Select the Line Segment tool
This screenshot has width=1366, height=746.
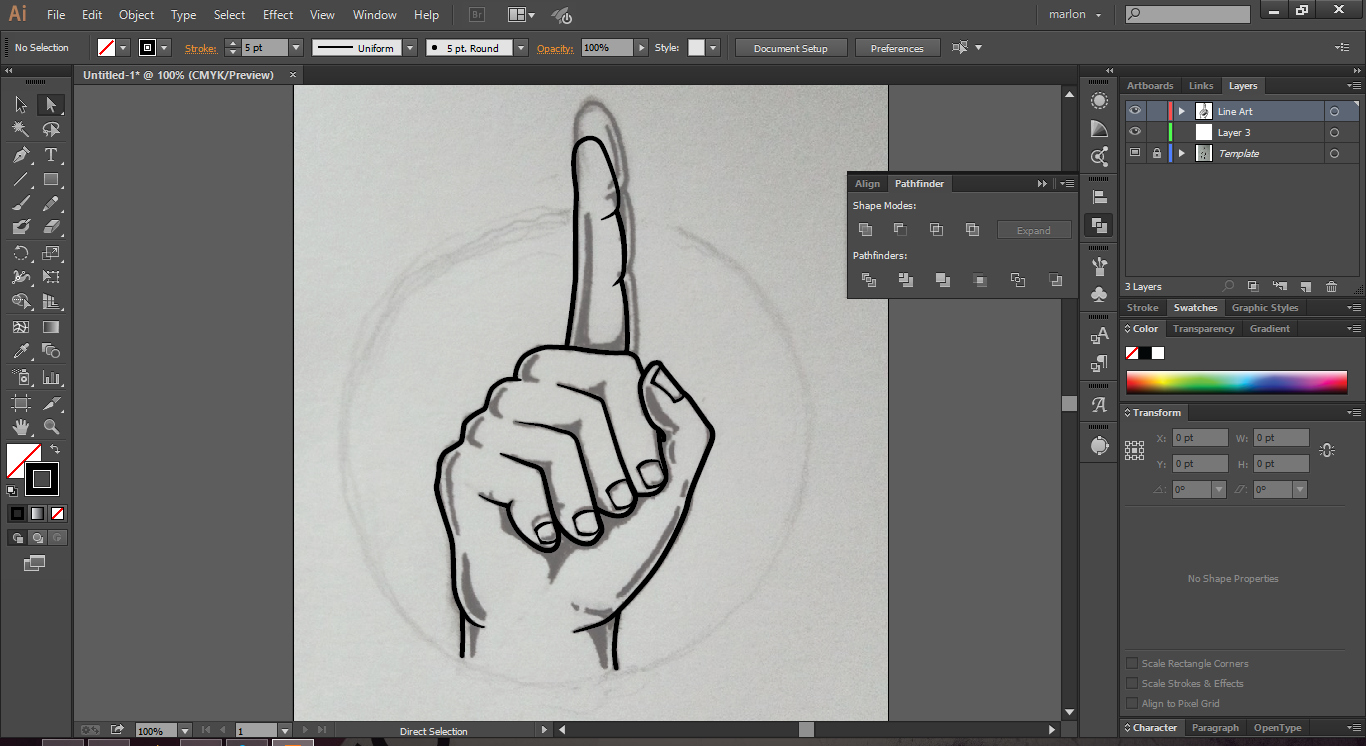click(21, 180)
